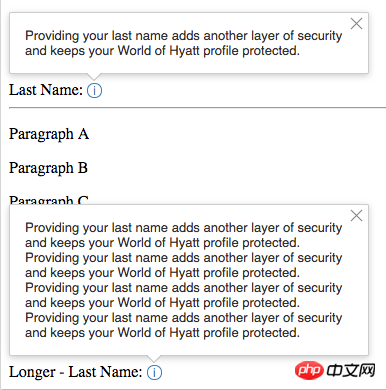The width and height of the screenshot is (386, 390).
Task: Close the longer four-sentence tooltip
Action: [356, 216]
